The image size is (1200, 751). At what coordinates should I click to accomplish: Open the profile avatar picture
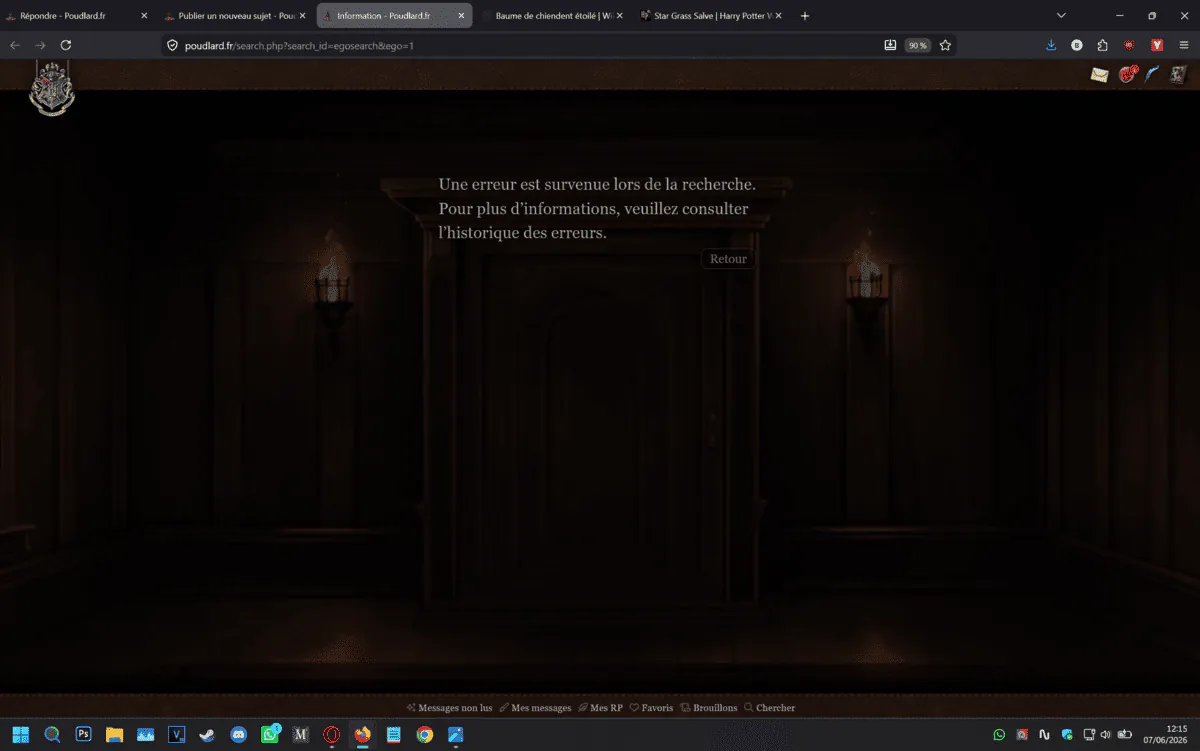pyautogui.click(x=1178, y=75)
